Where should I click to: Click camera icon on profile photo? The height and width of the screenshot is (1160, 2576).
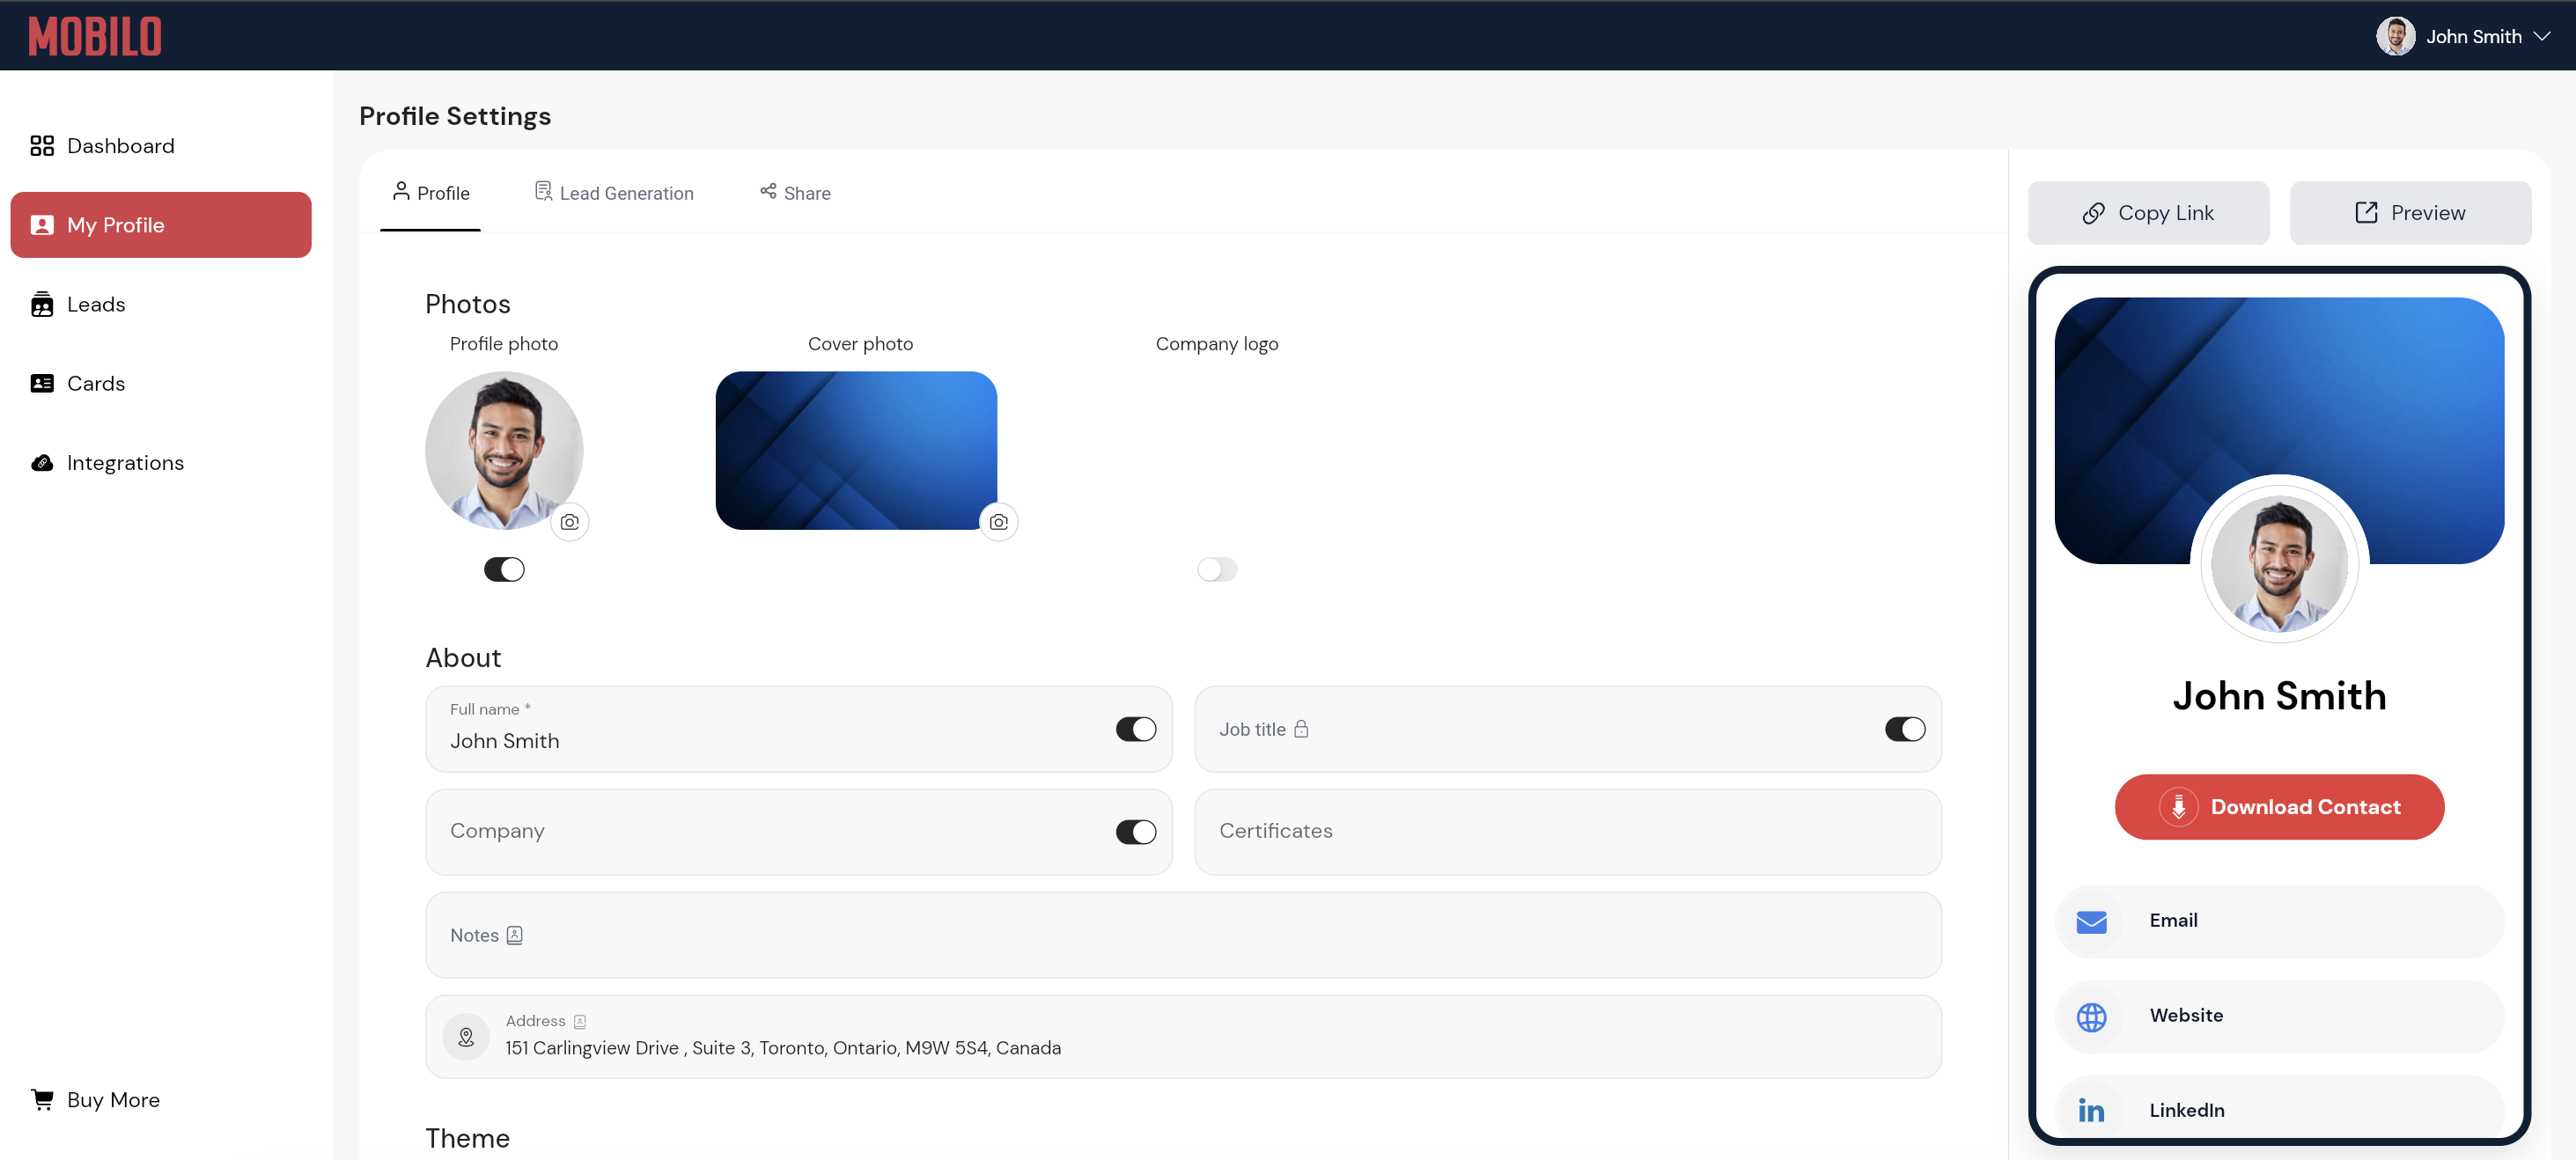click(x=569, y=522)
